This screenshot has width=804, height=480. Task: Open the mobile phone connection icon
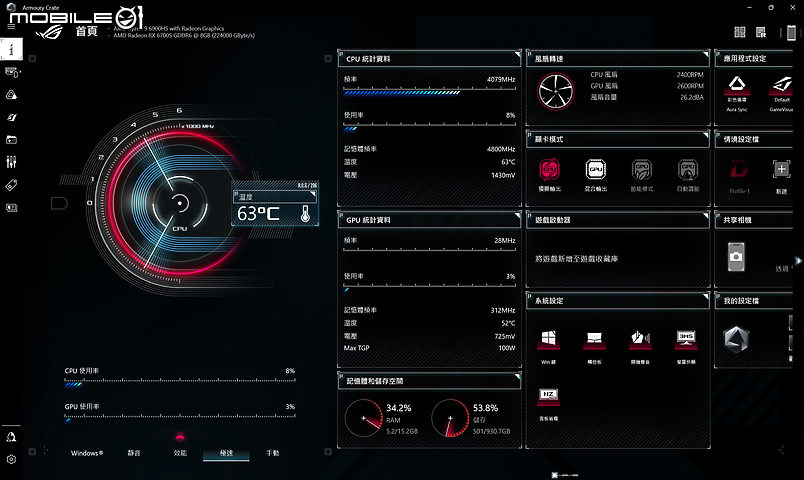(x=791, y=32)
